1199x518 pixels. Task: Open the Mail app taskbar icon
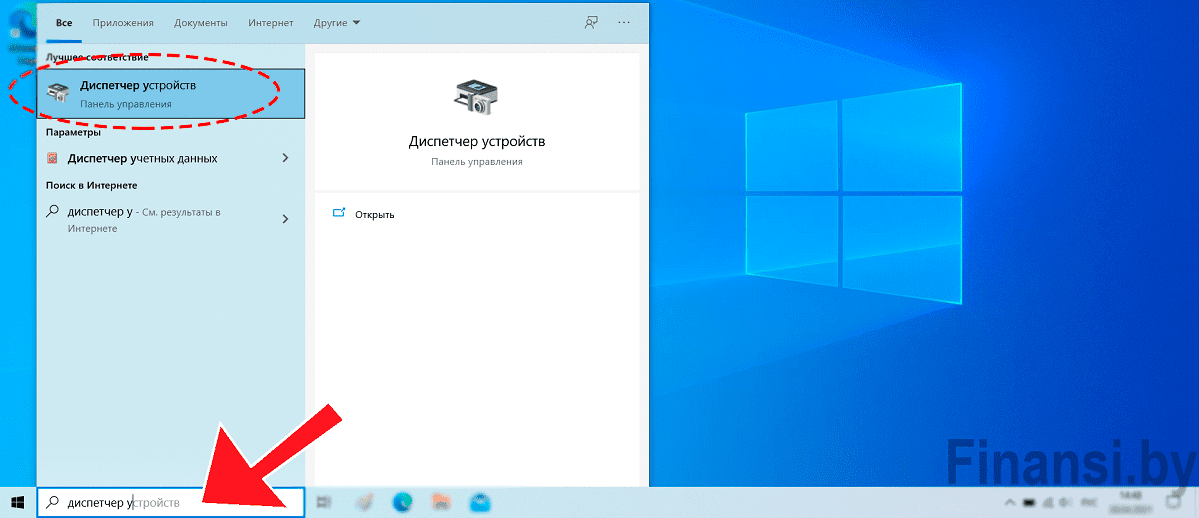pyautogui.click(x=479, y=502)
